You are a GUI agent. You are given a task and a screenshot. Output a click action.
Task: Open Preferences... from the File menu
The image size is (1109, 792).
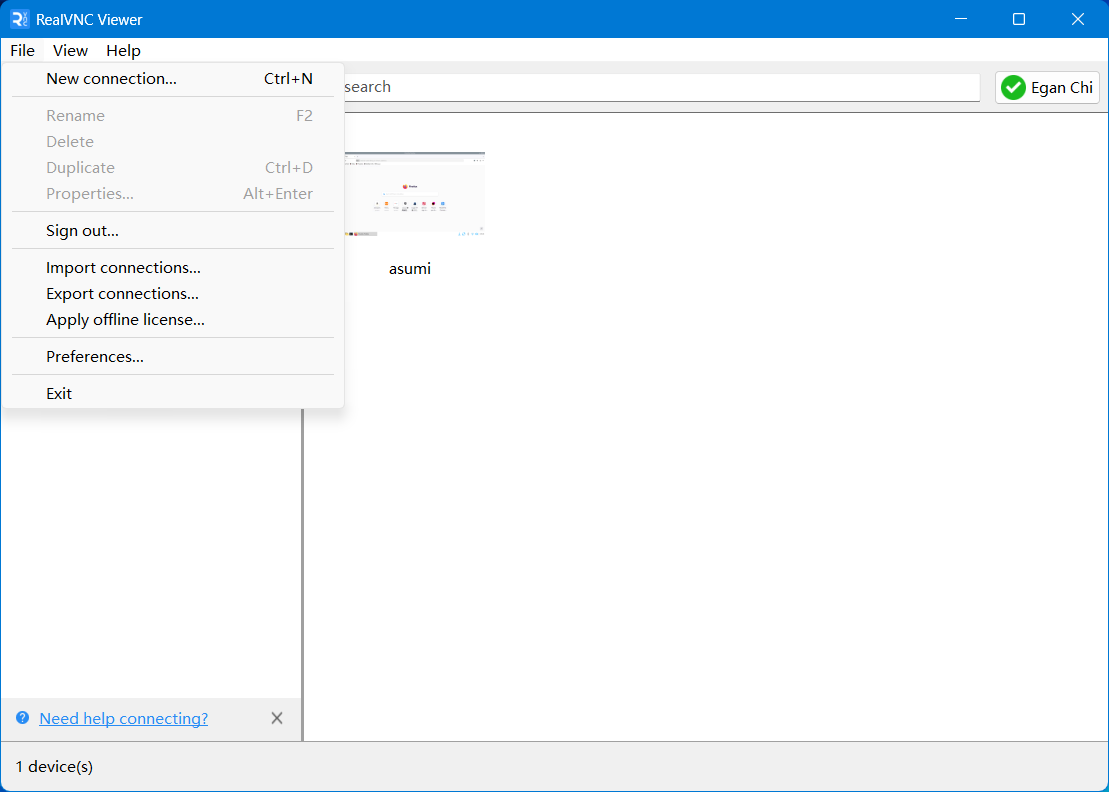pos(95,357)
